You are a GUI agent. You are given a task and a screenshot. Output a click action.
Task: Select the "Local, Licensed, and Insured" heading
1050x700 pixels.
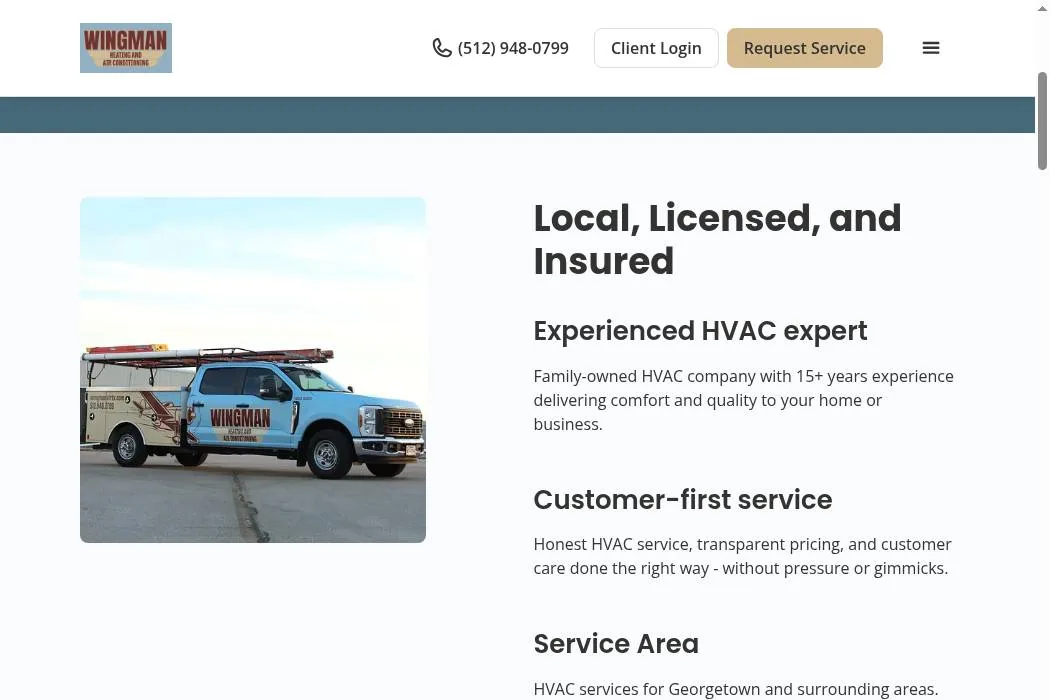click(x=717, y=239)
